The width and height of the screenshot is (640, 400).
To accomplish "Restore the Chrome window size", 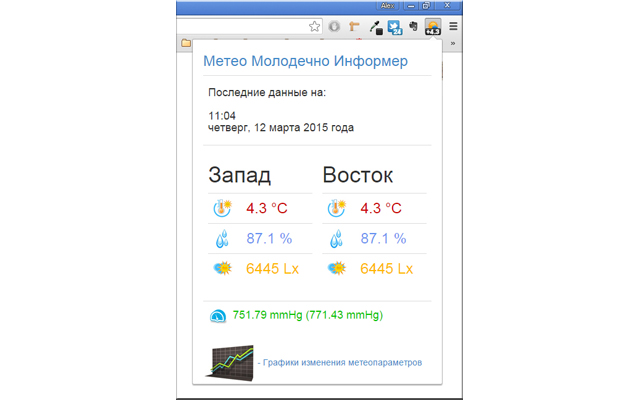I will tap(426, 5).
